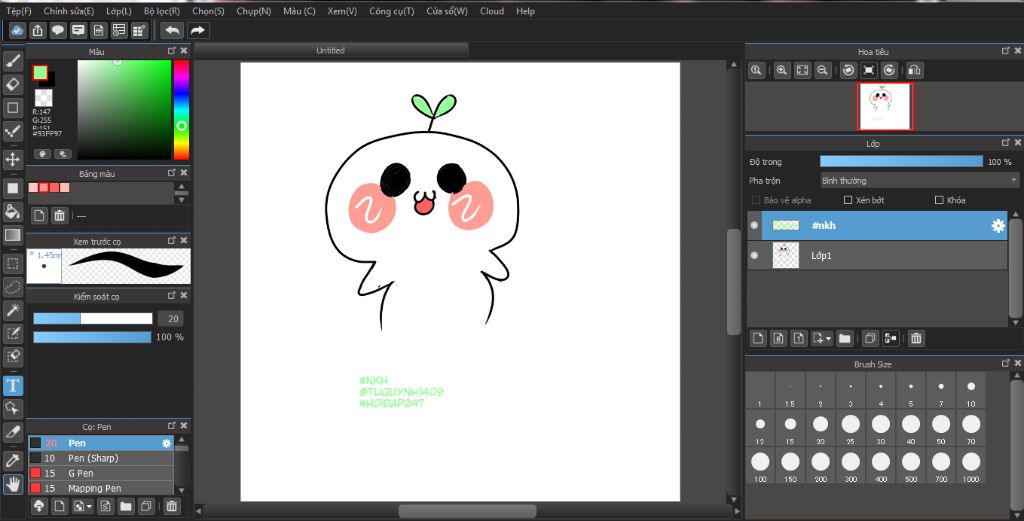Image resolution: width=1024 pixels, height=521 pixels.
Task: Duplicate the current layer
Action: 870,338
